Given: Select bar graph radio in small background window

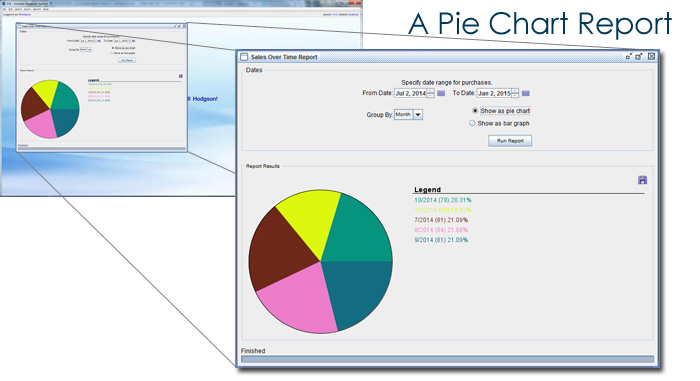Looking at the screenshot, I should [111, 53].
